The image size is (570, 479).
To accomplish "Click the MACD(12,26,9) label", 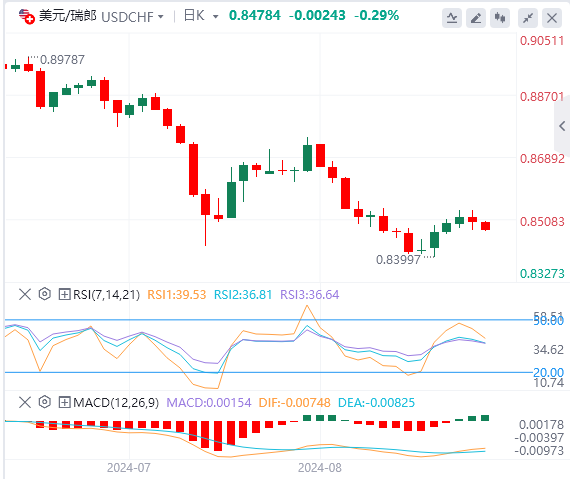I will click(116, 403).
